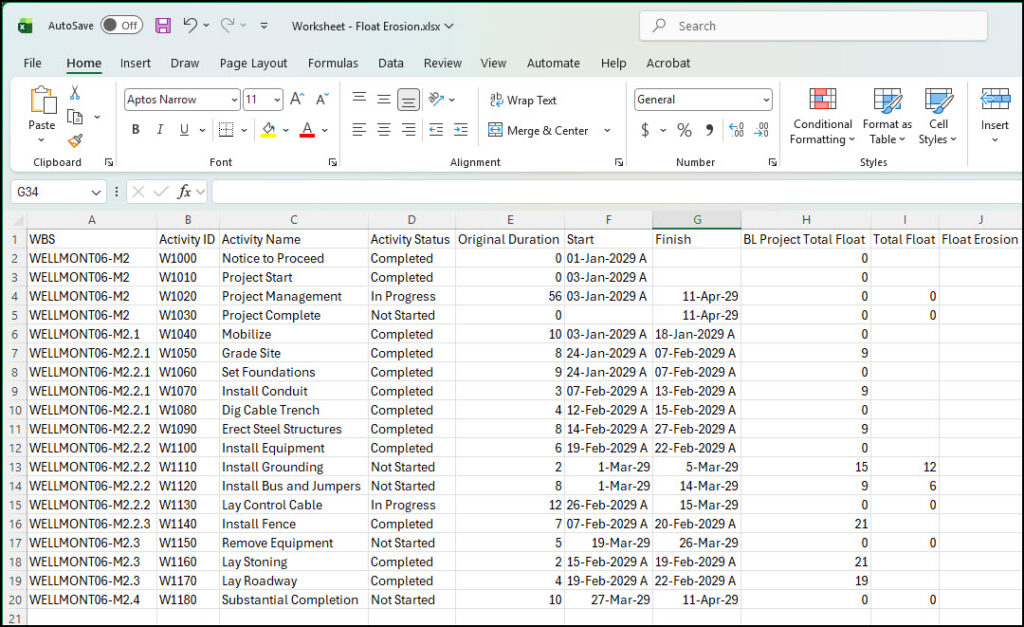Click the Insert cells button

pos(995,116)
